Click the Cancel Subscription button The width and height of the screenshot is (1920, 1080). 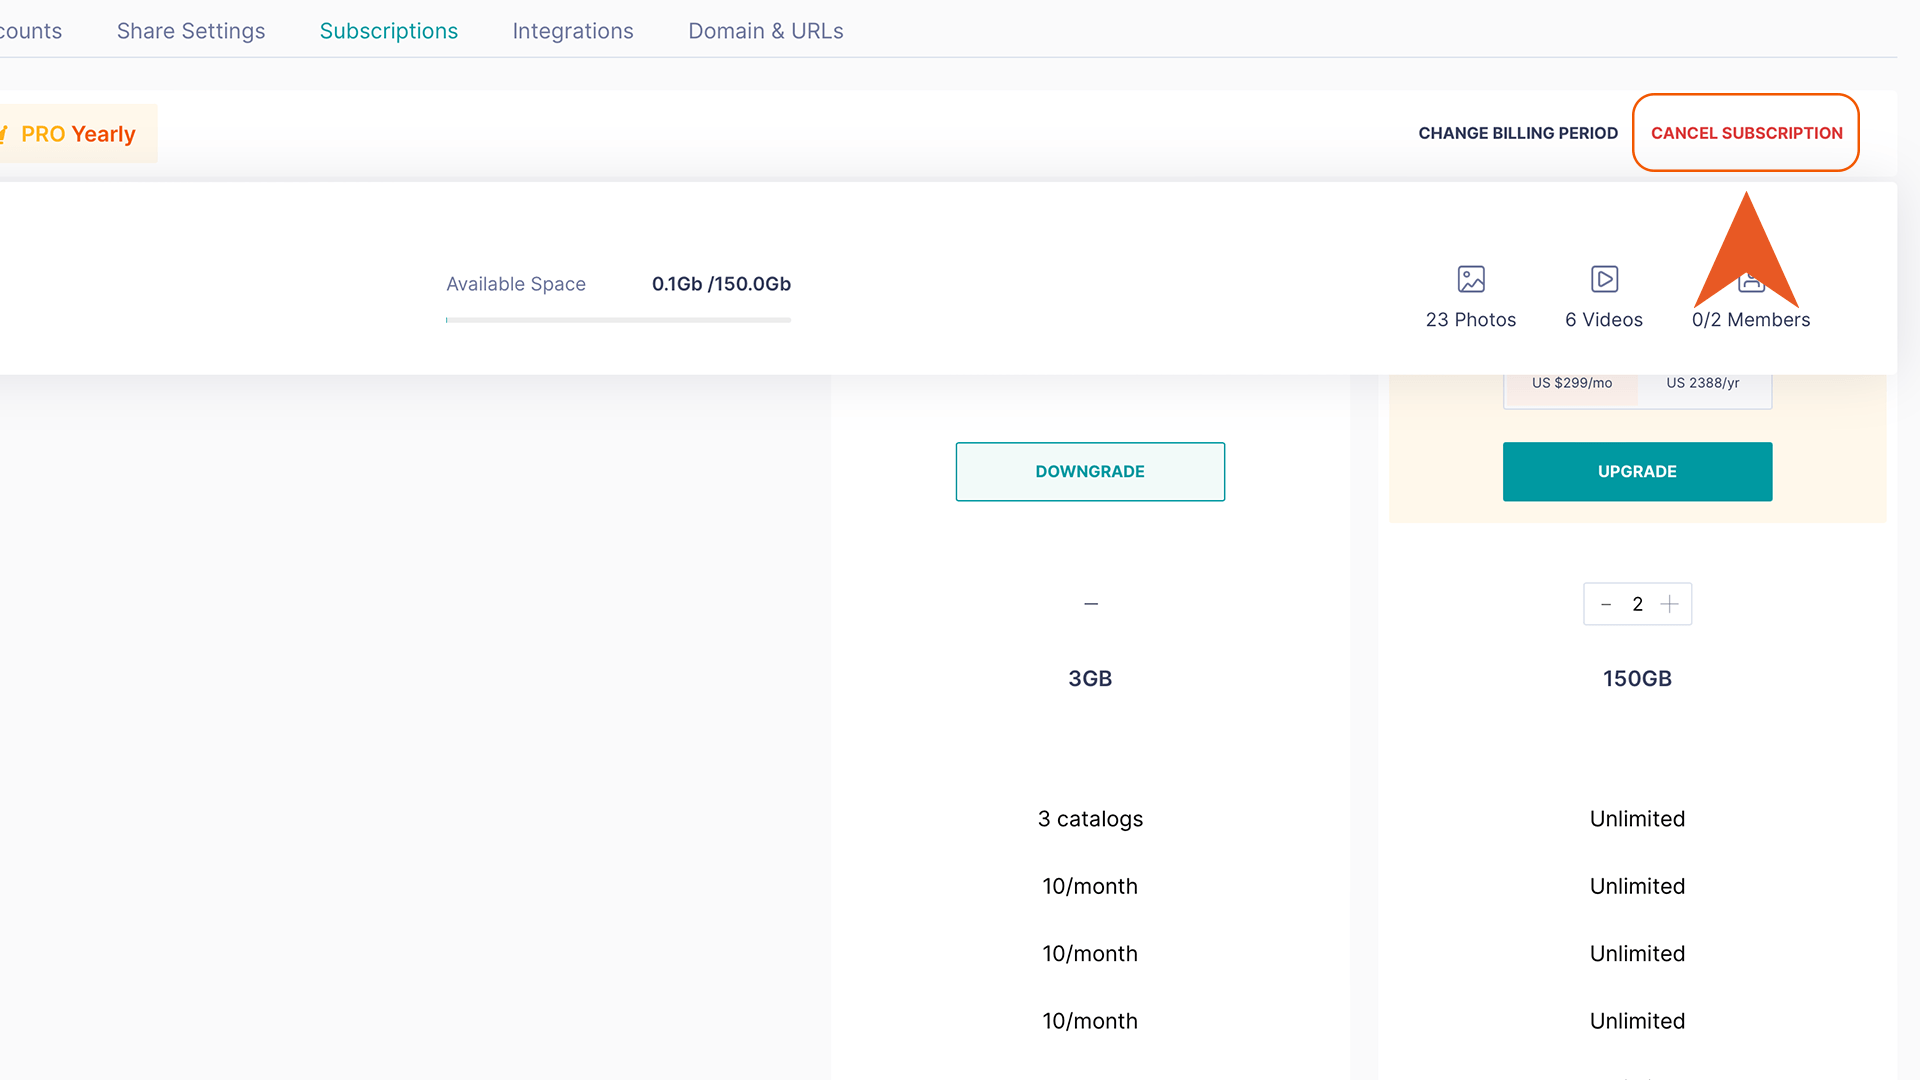tap(1746, 132)
